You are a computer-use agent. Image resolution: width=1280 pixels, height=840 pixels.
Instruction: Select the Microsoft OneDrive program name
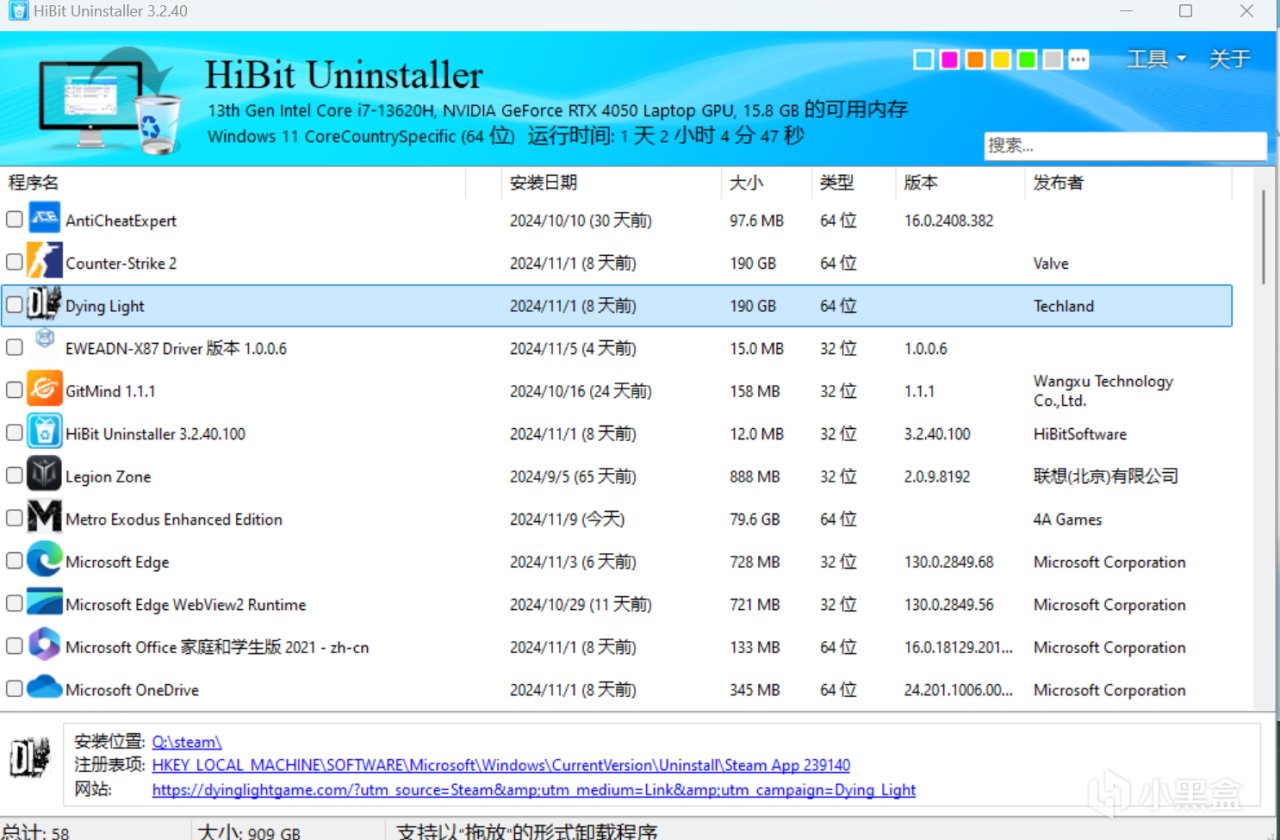(x=132, y=689)
